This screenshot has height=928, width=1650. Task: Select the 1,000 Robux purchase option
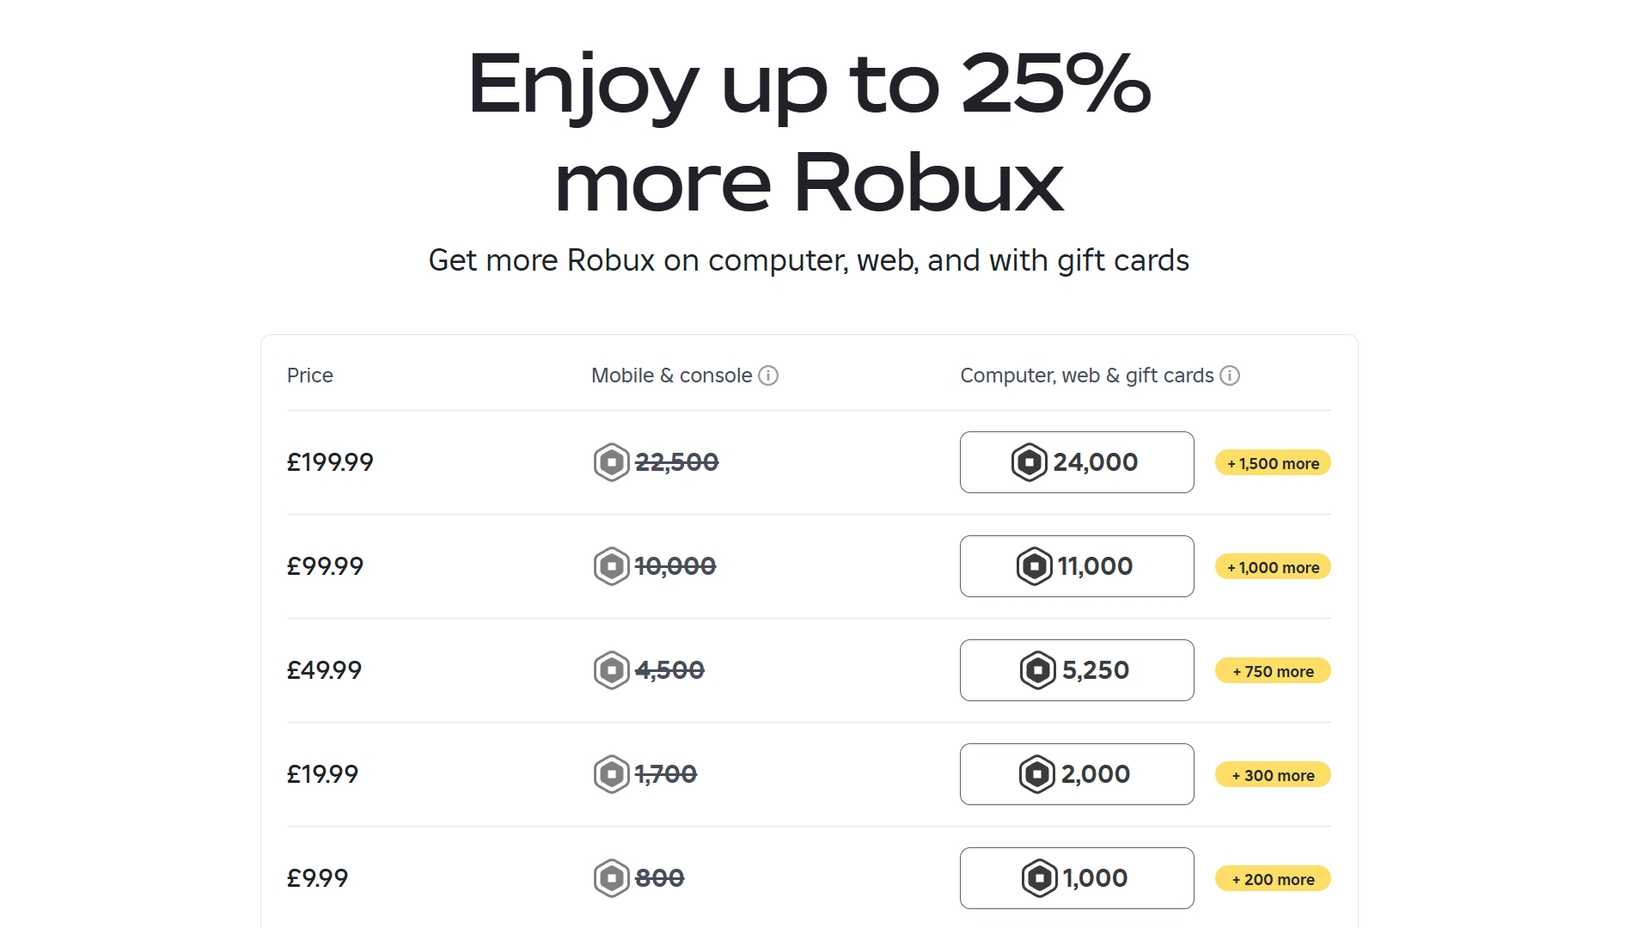coord(1076,878)
